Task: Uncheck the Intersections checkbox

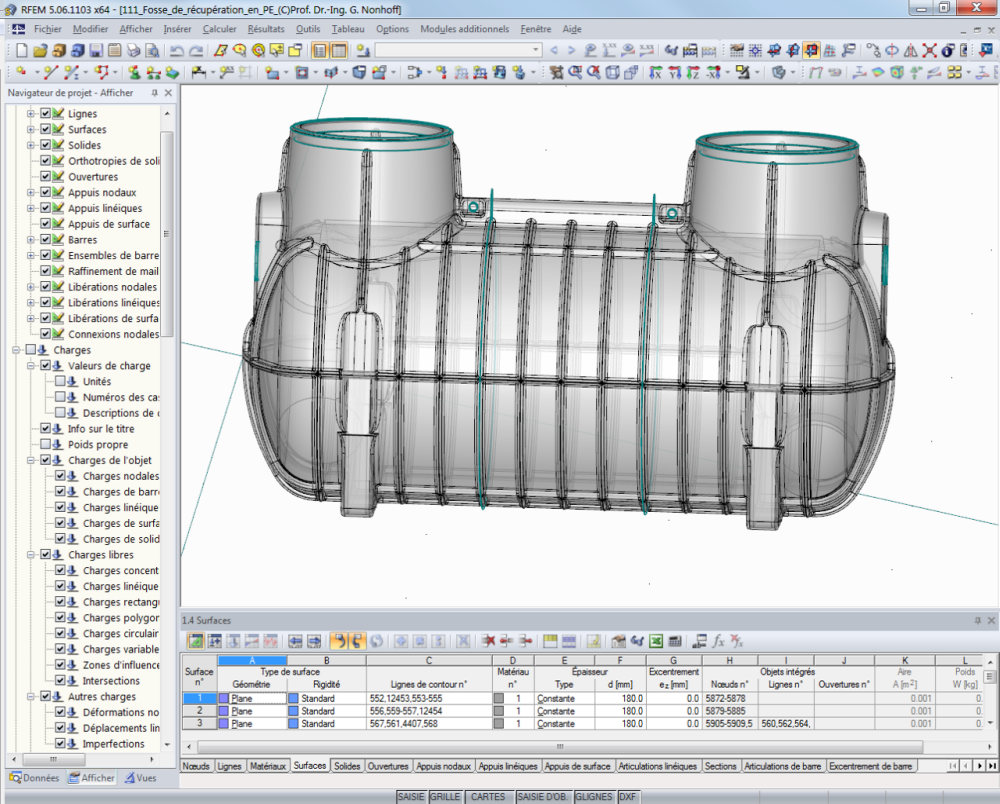Action: [x=60, y=681]
